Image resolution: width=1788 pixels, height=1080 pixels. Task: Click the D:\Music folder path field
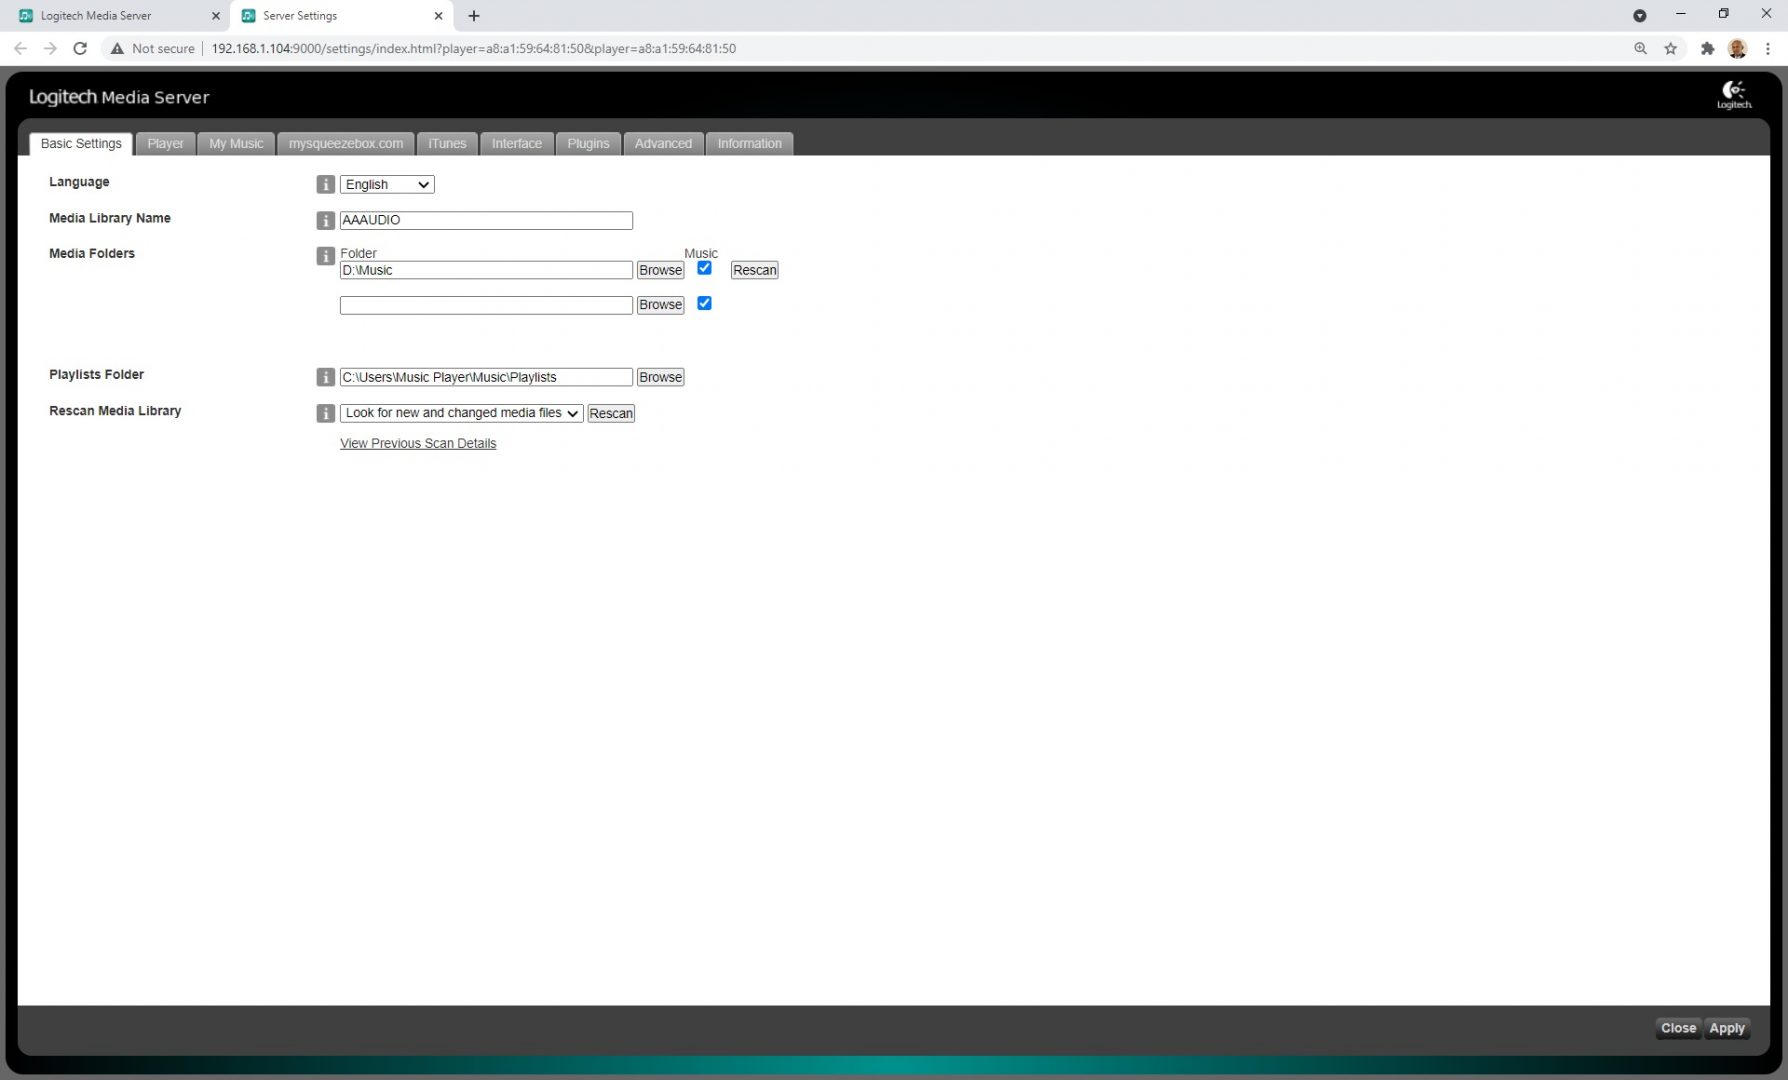tap(486, 270)
